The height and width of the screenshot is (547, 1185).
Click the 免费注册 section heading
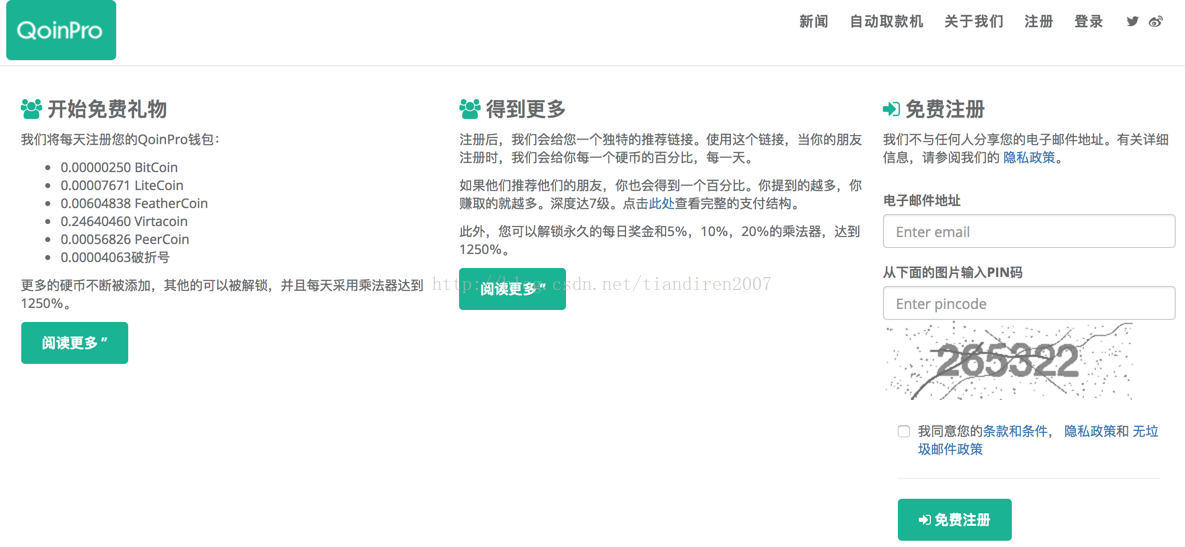(945, 110)
